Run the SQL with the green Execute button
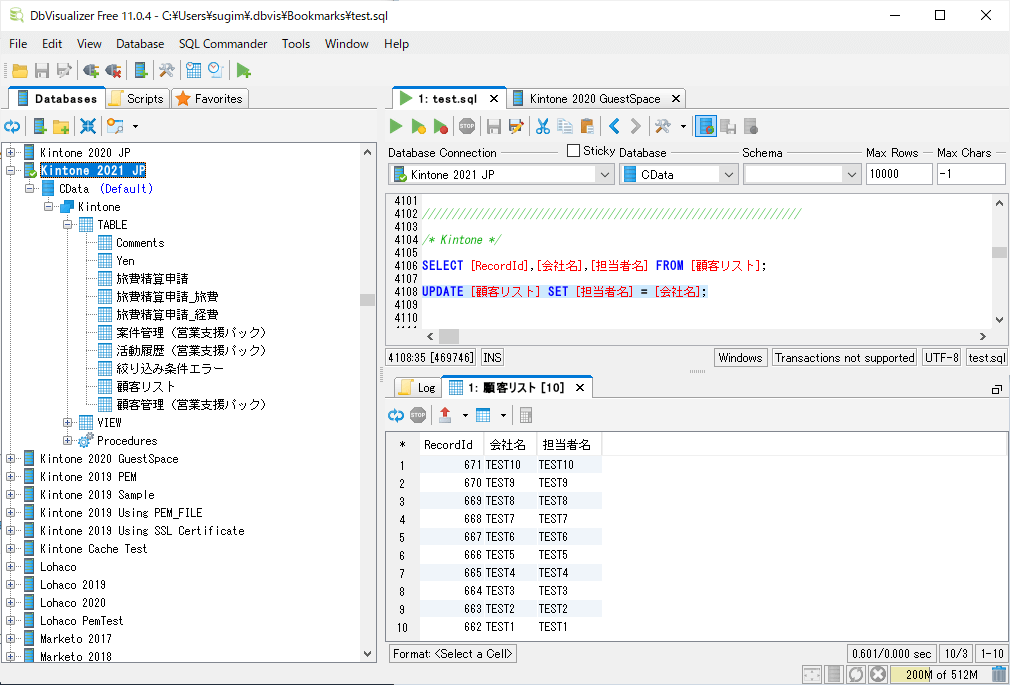This screenshot has width=1010, height=685. pyautogui.click(x=396, y=126)
